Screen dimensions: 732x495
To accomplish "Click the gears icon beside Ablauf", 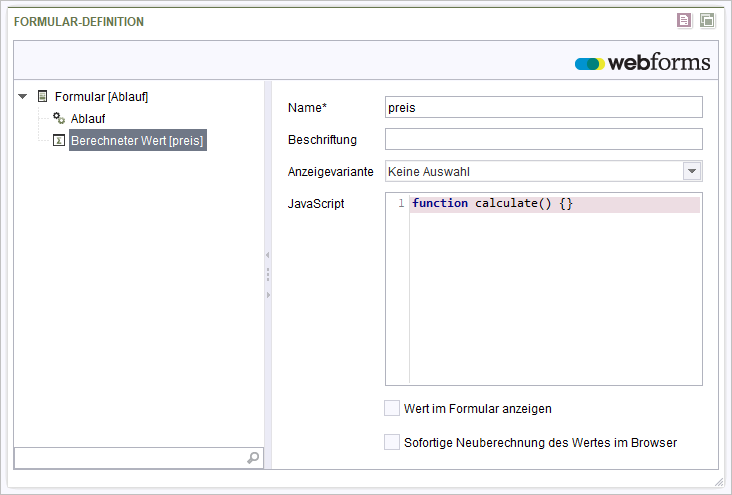I will (59, 118).
